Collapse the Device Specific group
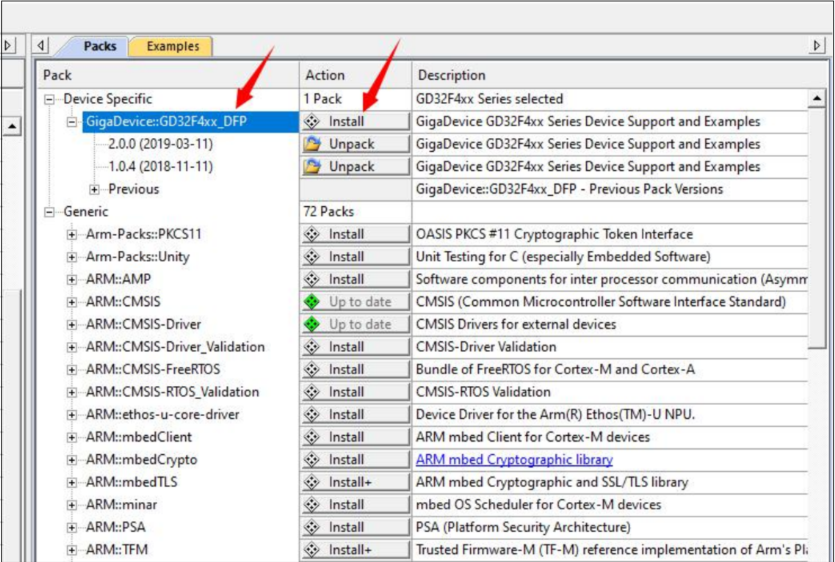Image resolution: width=835 pixels, height=562 pixels. [49, 99]
